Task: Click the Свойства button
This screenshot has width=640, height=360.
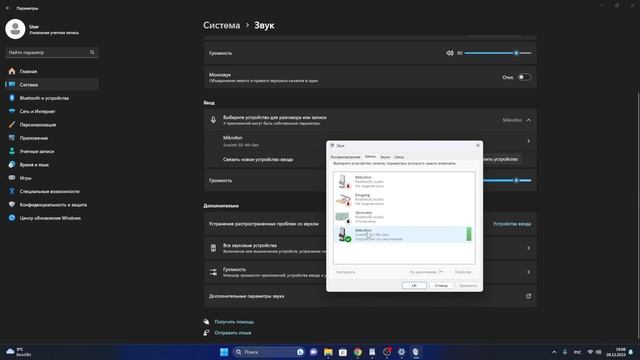Action: (463, 272)
